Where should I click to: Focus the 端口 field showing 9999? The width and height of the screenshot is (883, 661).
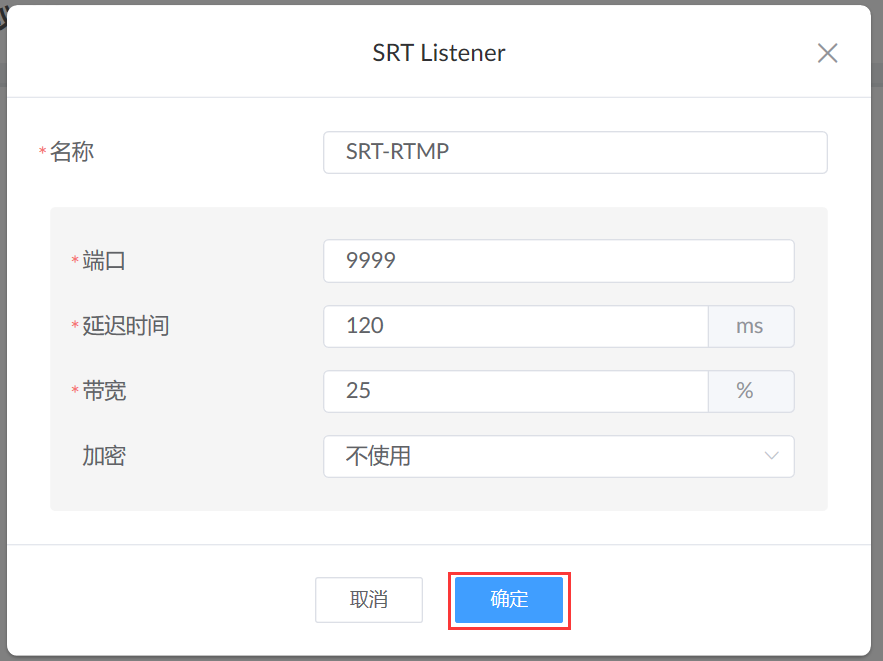[559, 261]
